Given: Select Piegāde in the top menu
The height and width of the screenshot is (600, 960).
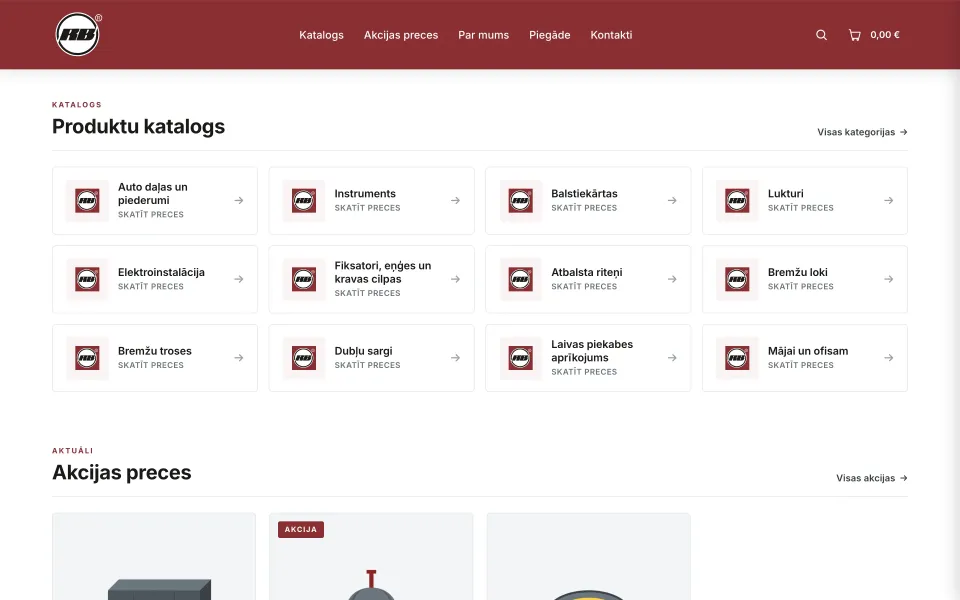Looking at the screenshot, I should tap(550, 35).
